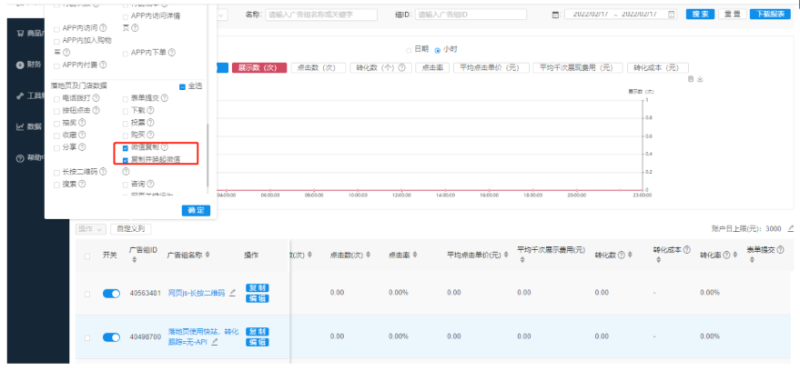Image resolution: width=800 pixels, height=371 pixels.
Task: Select the 平均点击单价 (元) metric tab
Action: point(491,68)
